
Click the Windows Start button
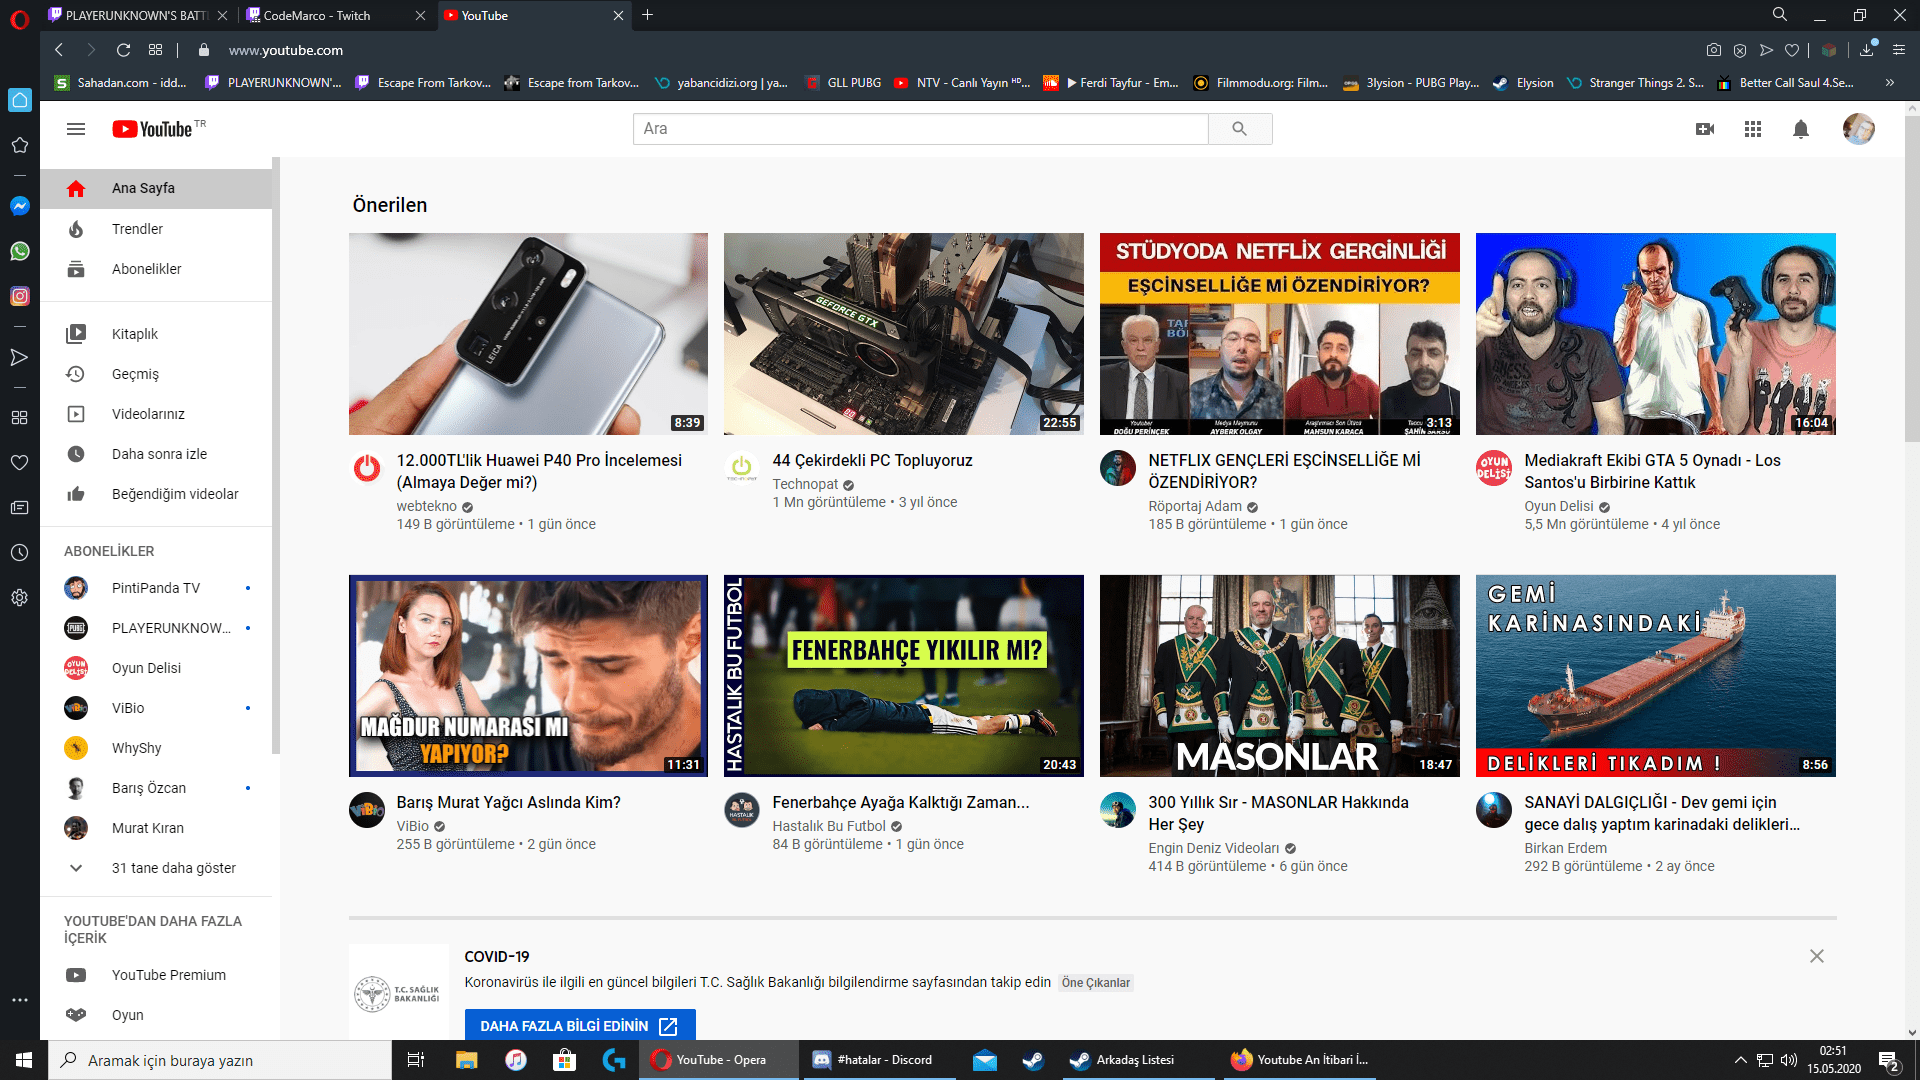click(24, 1060)
